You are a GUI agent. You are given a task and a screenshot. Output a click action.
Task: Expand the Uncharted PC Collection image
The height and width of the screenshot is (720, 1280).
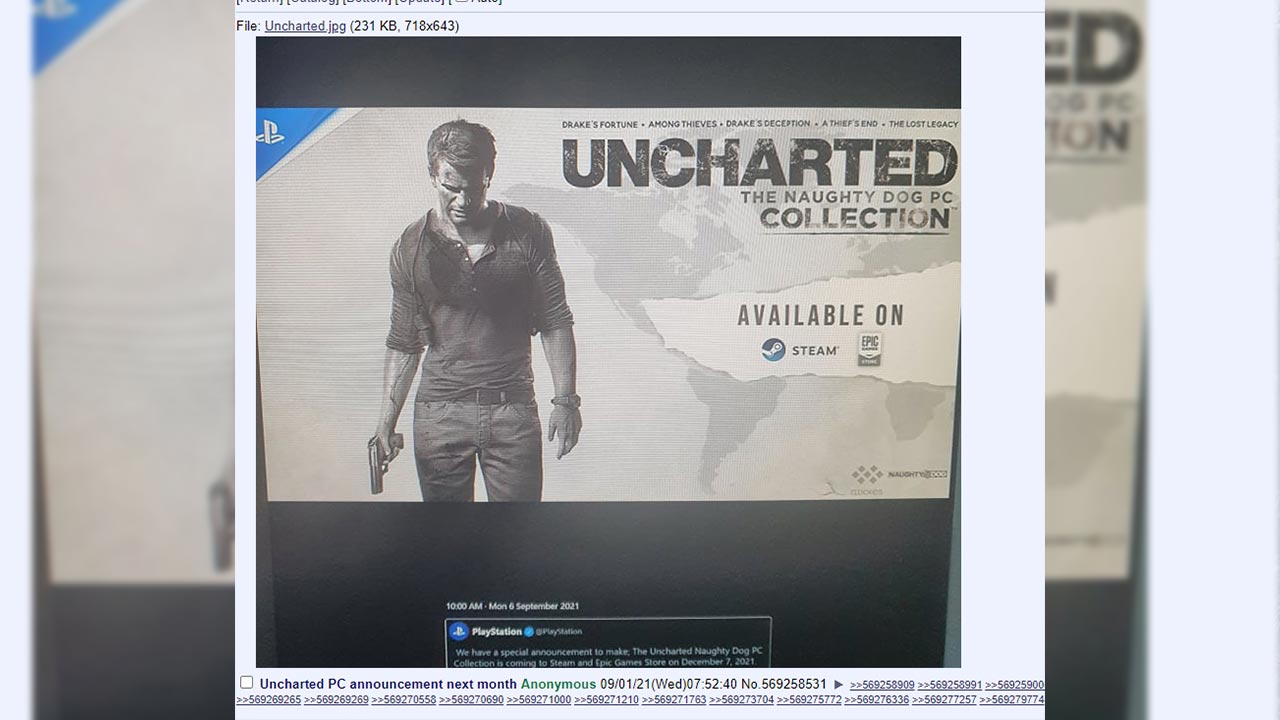[608, 350]
